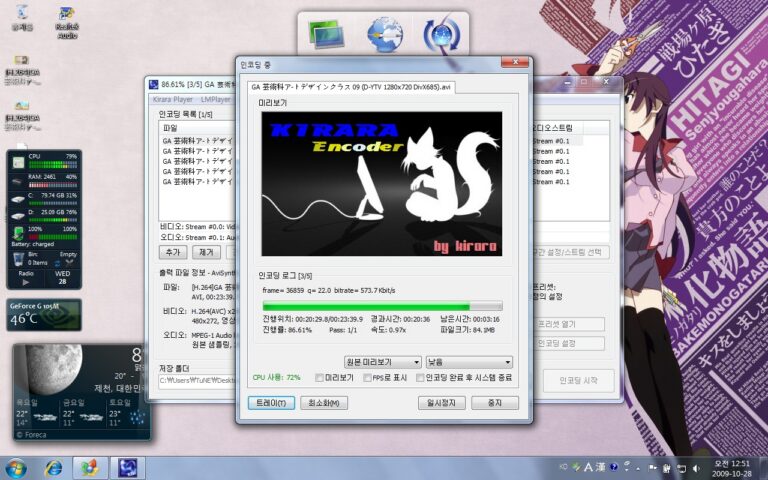Click the moon image on weather gadget
This screenshot has height=480, width=768.
click(53, 368)
